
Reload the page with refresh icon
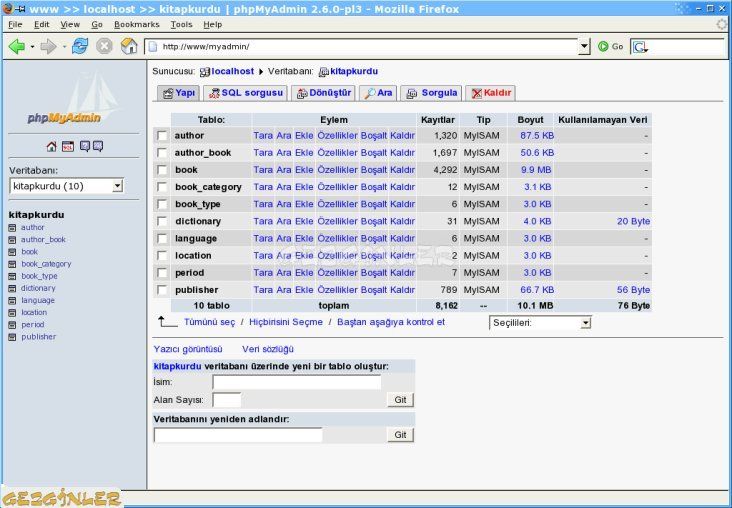coord(80,46)
